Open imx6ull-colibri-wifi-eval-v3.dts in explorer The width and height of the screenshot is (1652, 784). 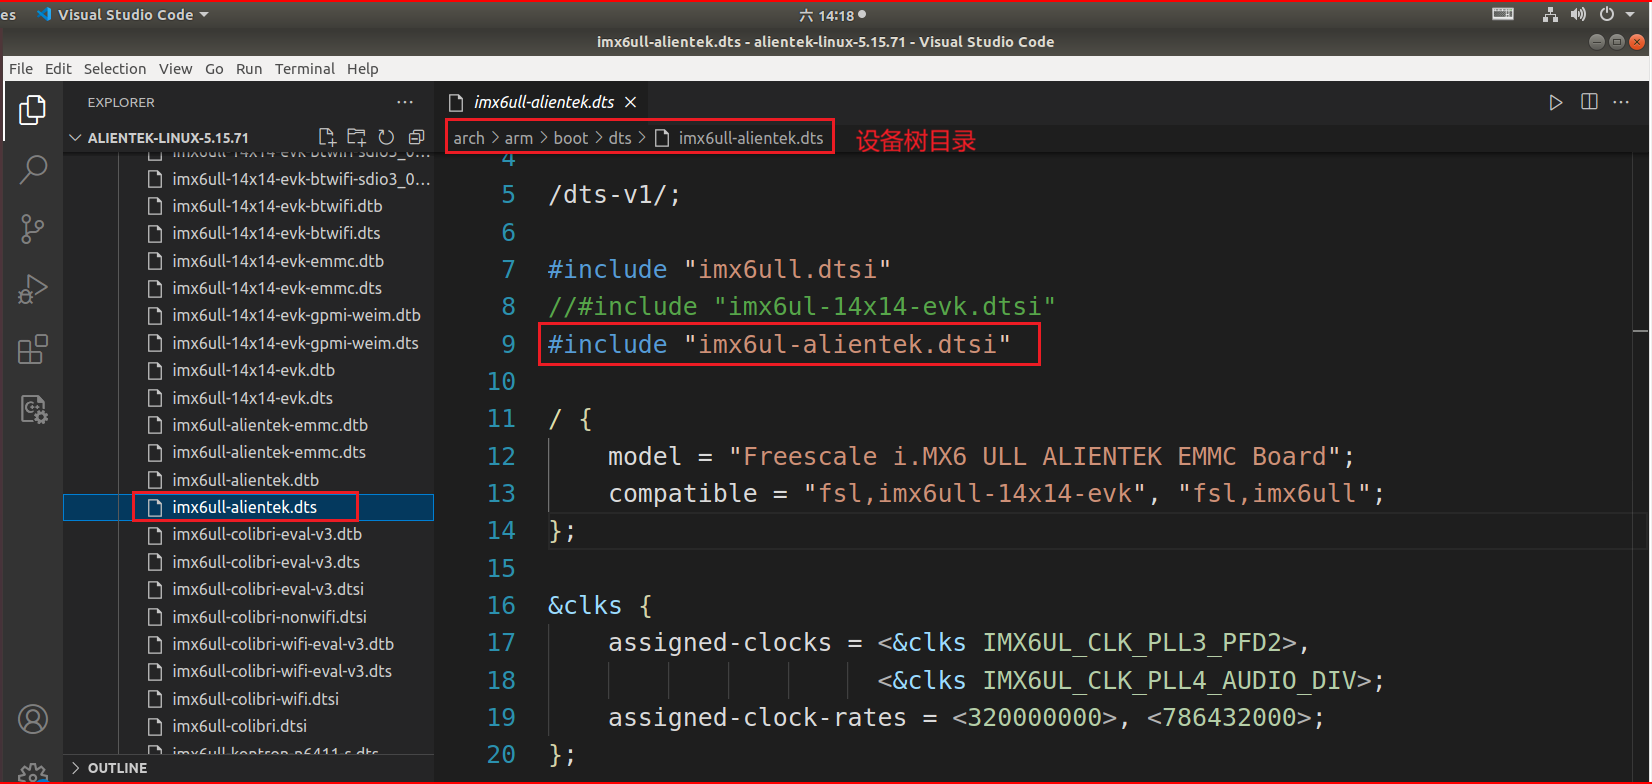click(x=282, y=671)
